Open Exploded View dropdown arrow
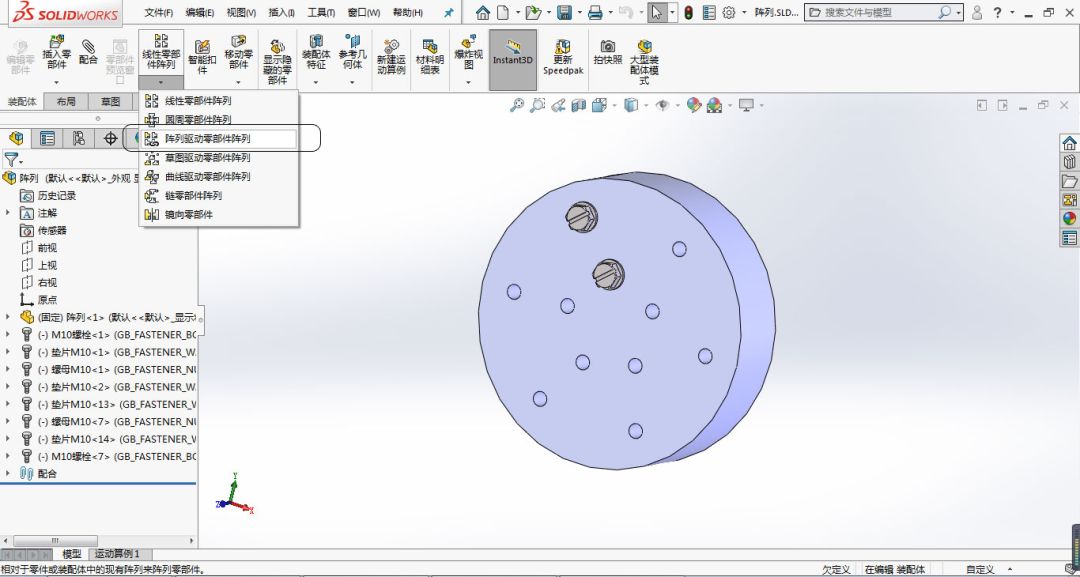 click(468, 82)
